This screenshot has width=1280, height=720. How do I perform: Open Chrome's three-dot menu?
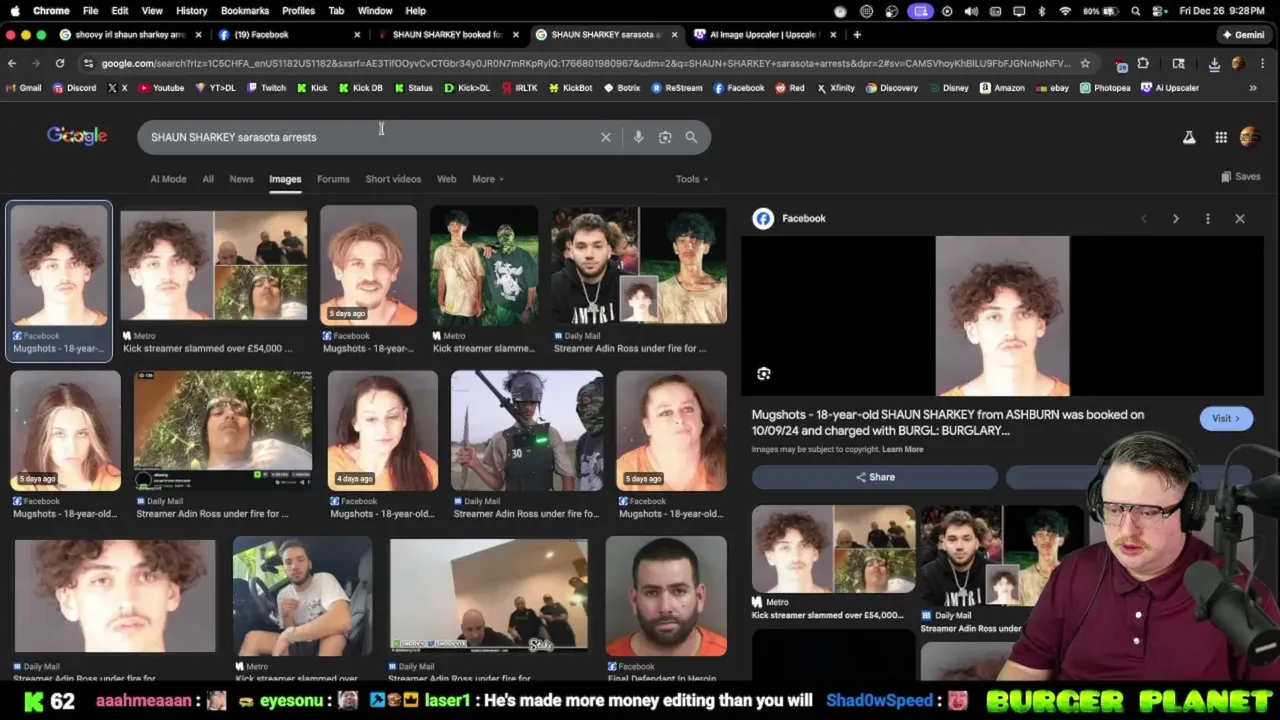click(1262, 63)
